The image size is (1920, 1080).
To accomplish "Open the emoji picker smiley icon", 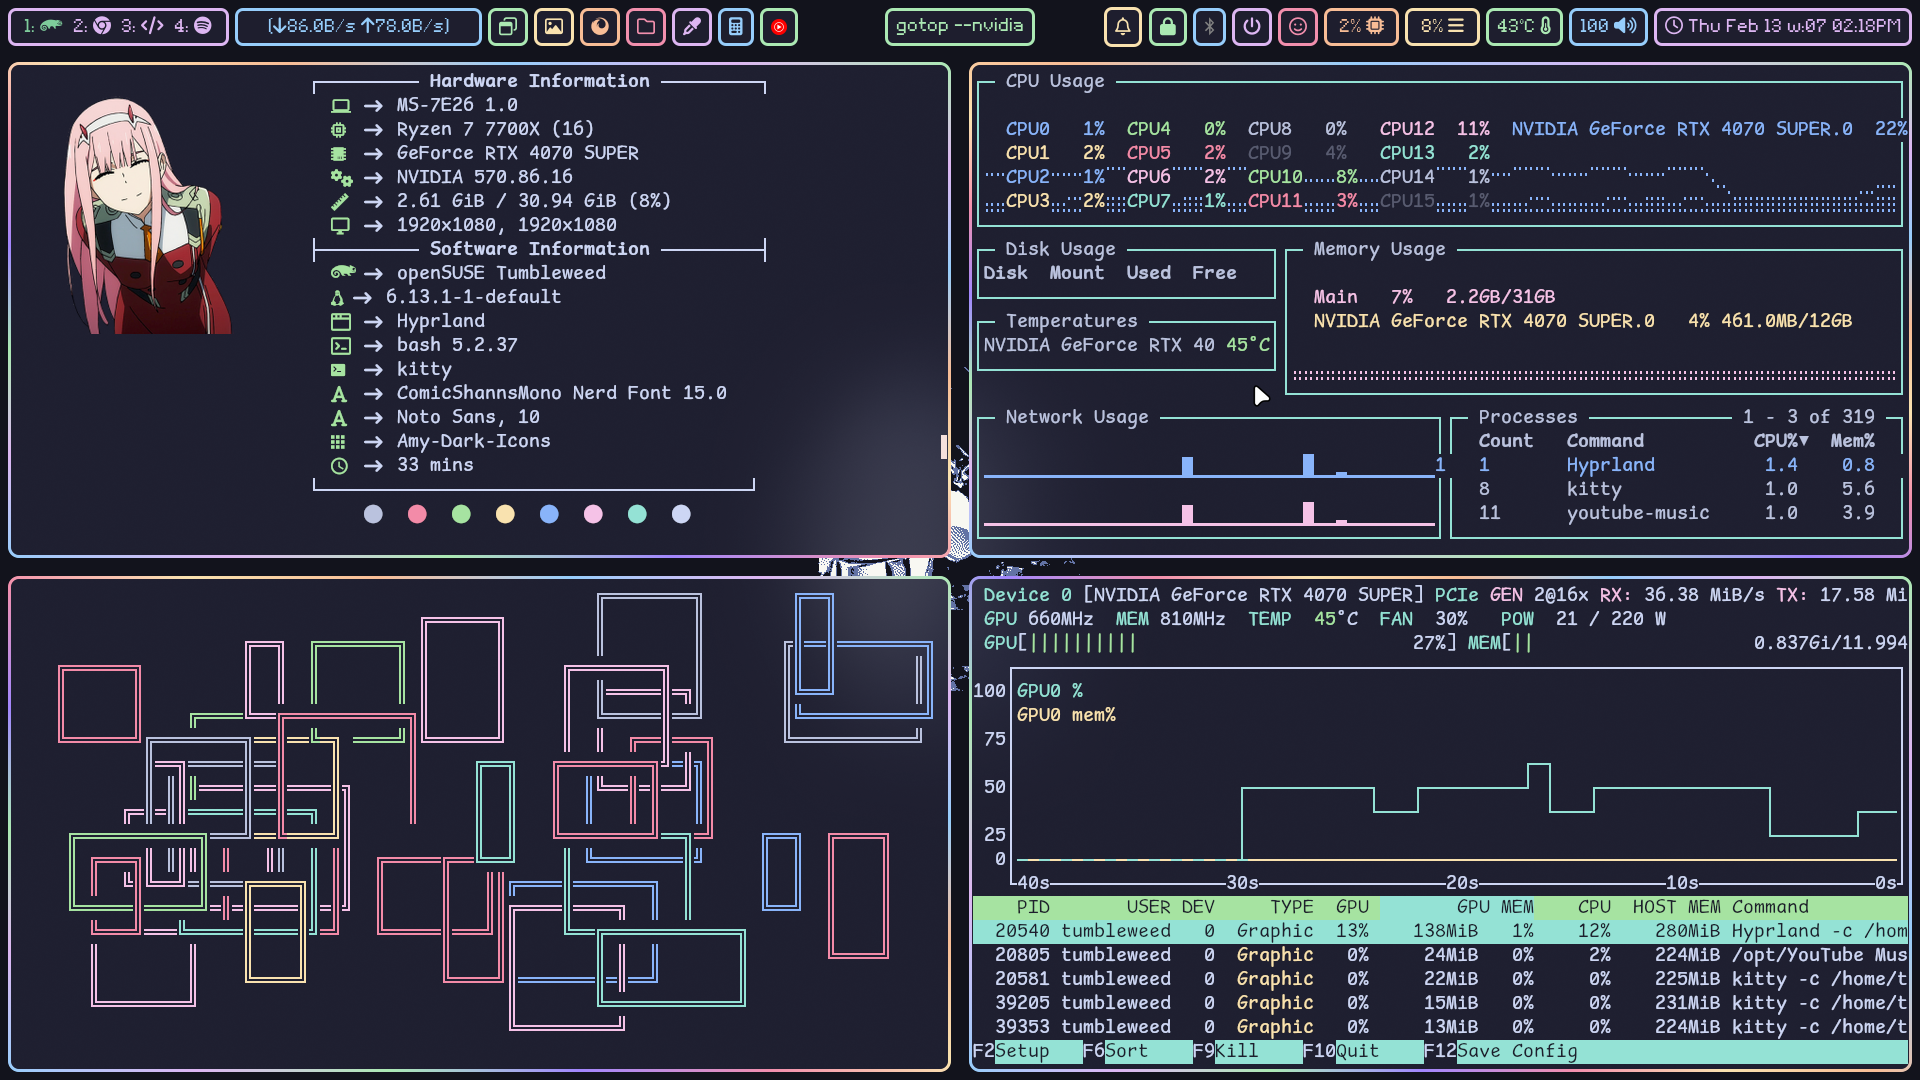I will click(x=1297, y=27).
